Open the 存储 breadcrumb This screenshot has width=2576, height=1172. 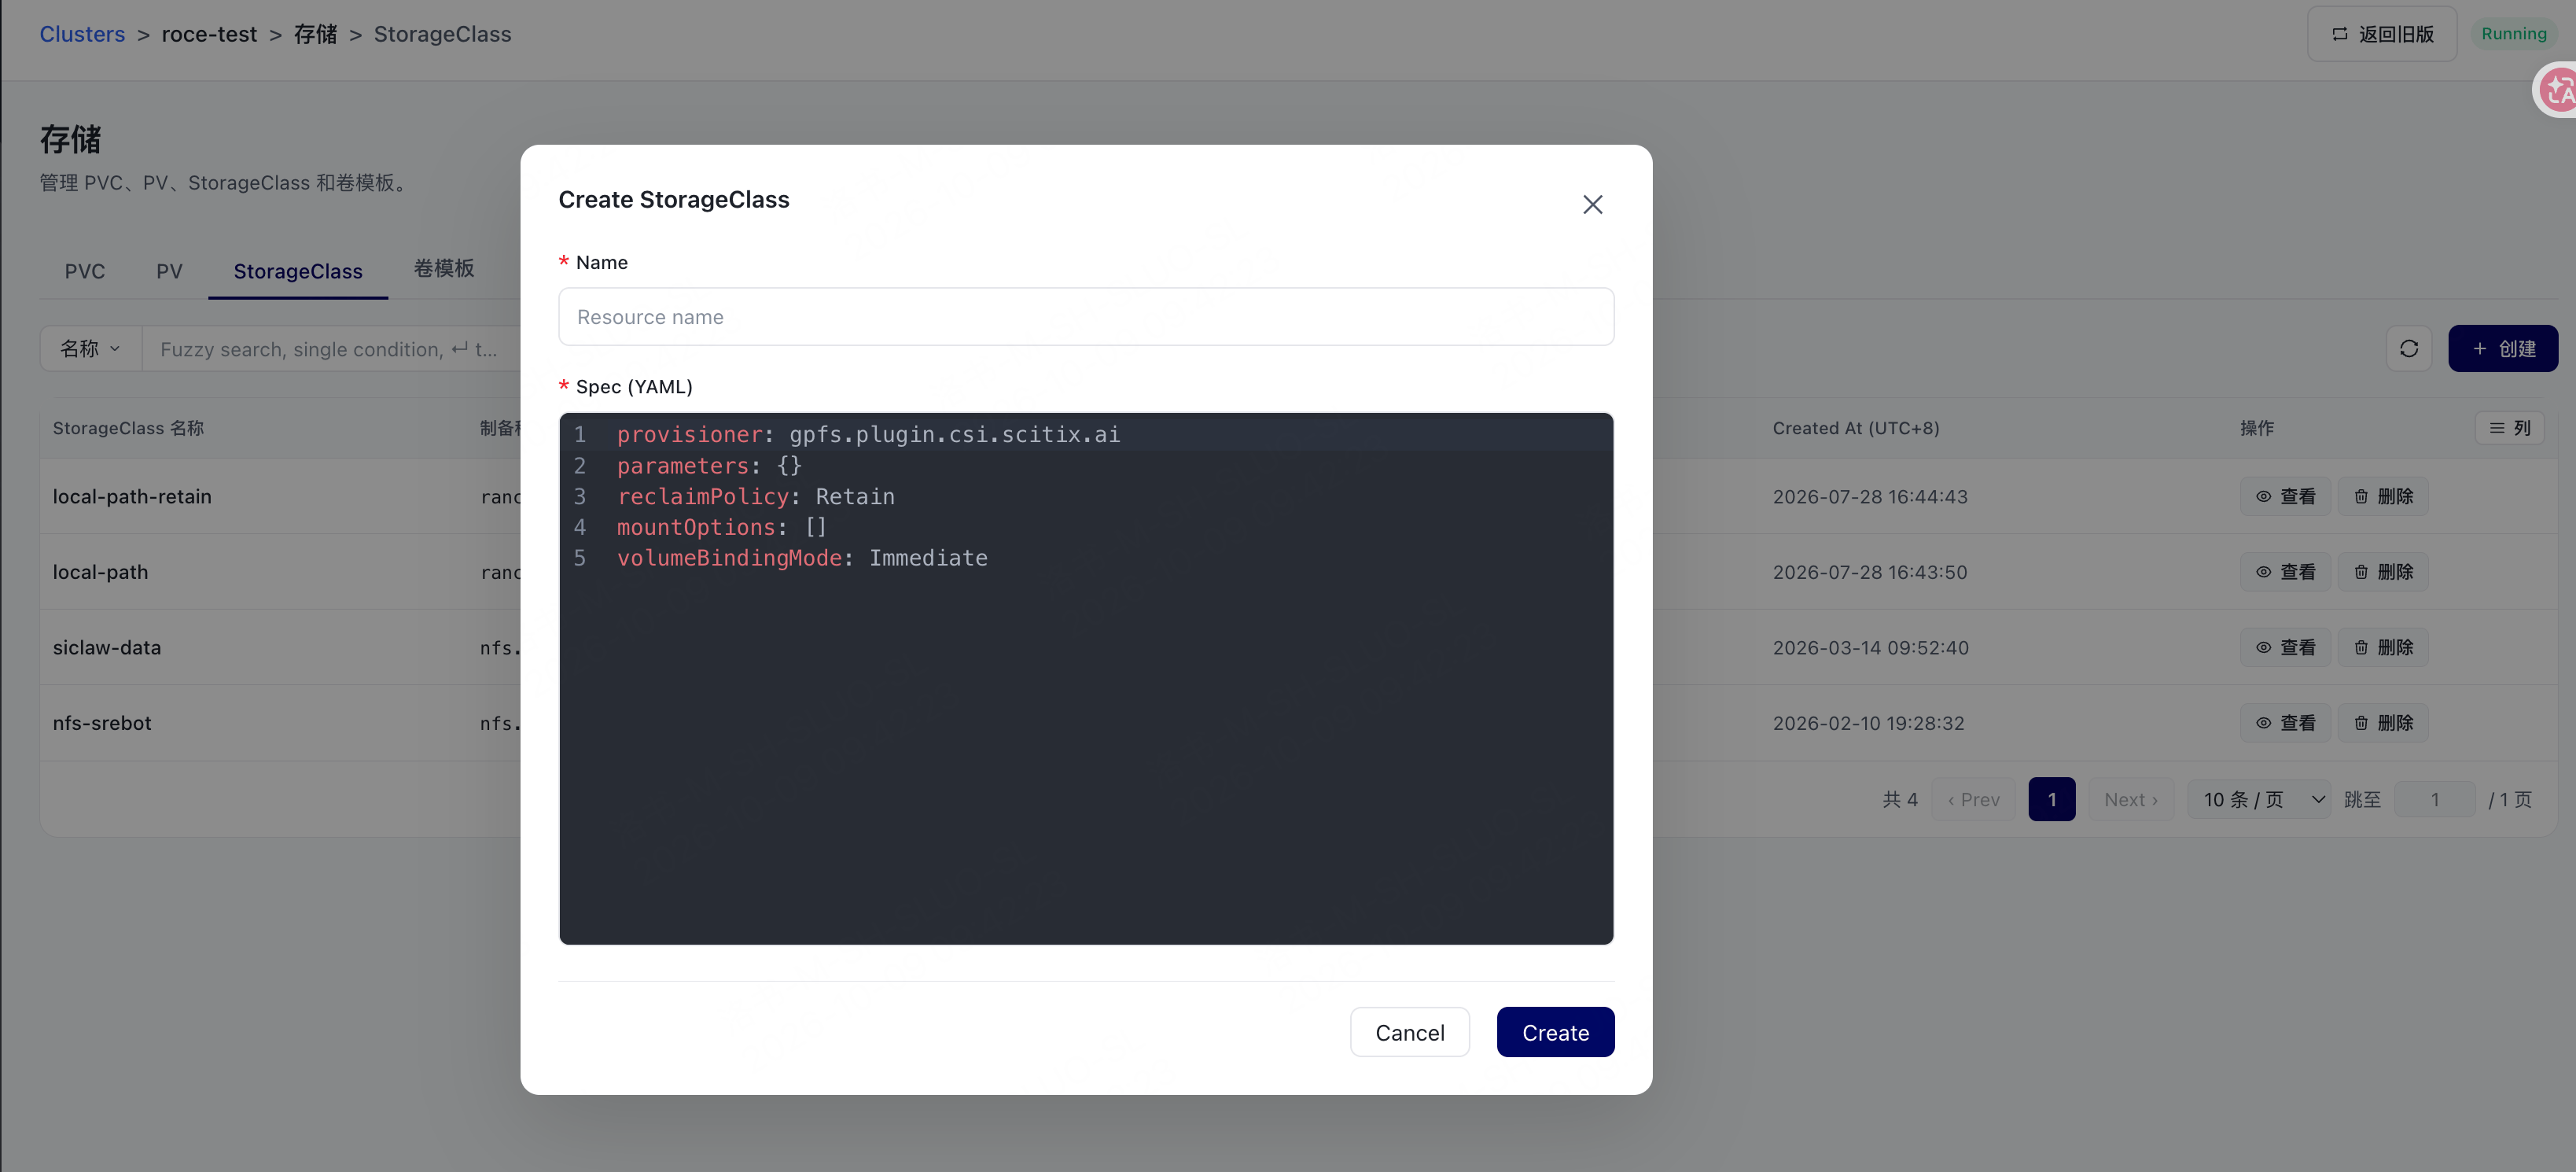point(315,34)
